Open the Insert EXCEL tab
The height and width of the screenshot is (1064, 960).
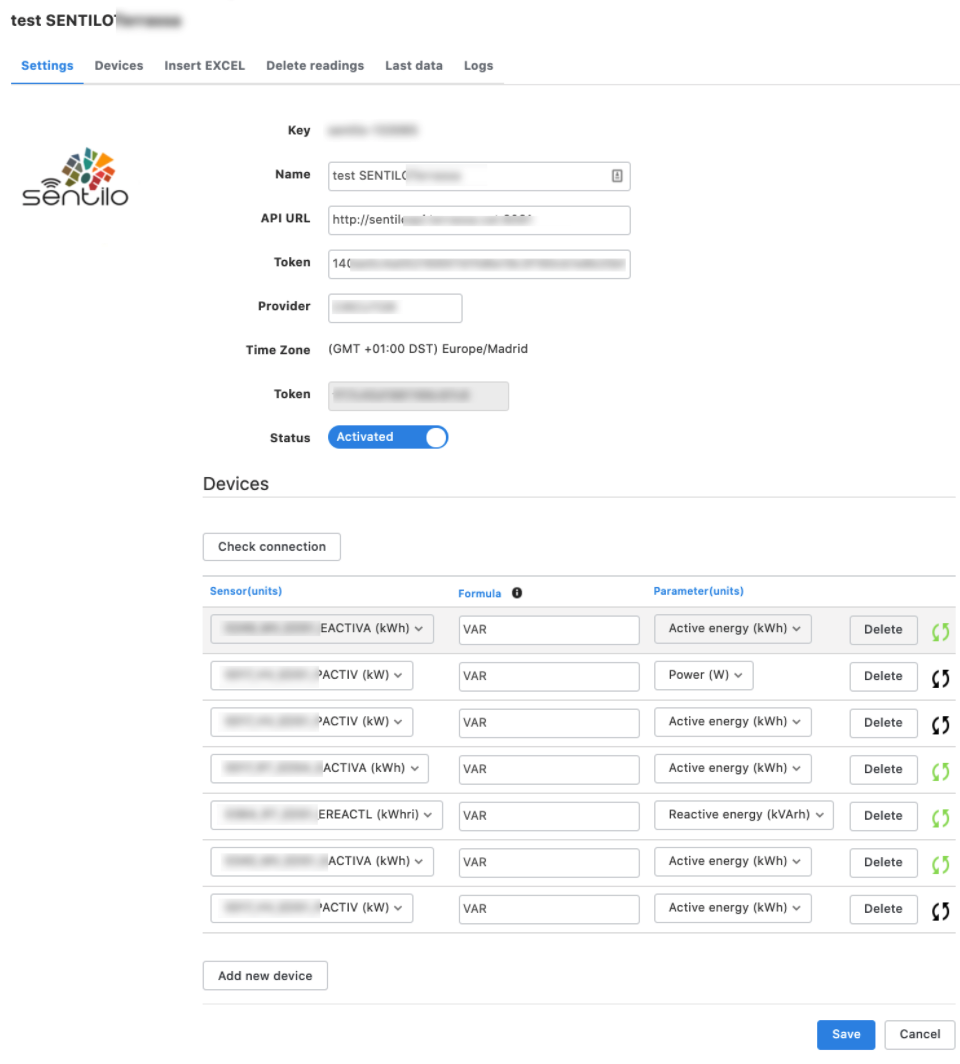(x=204, y=66)
